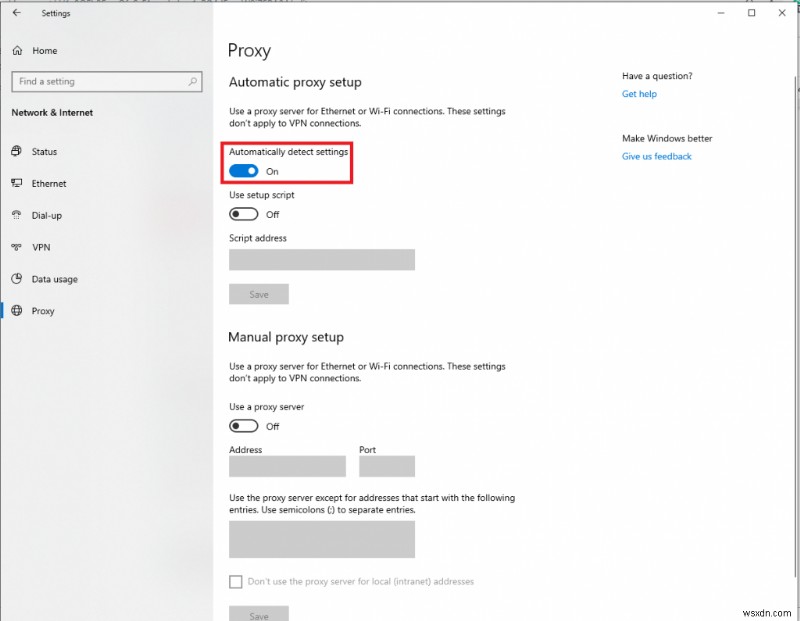Click inside the Script address field
Screen dimensions: 800x621
[321, 259]
